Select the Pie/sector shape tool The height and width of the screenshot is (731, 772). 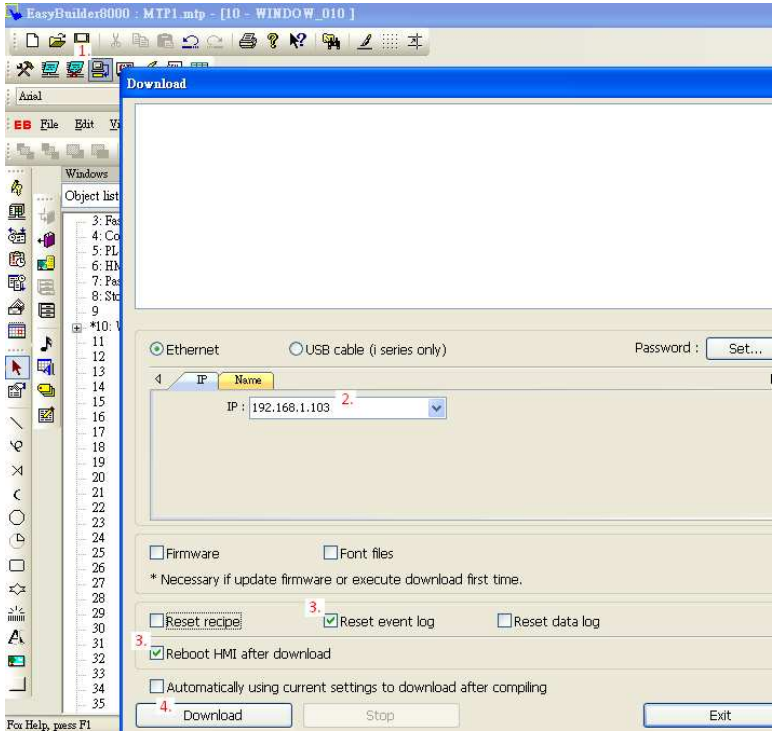(17, 541)
